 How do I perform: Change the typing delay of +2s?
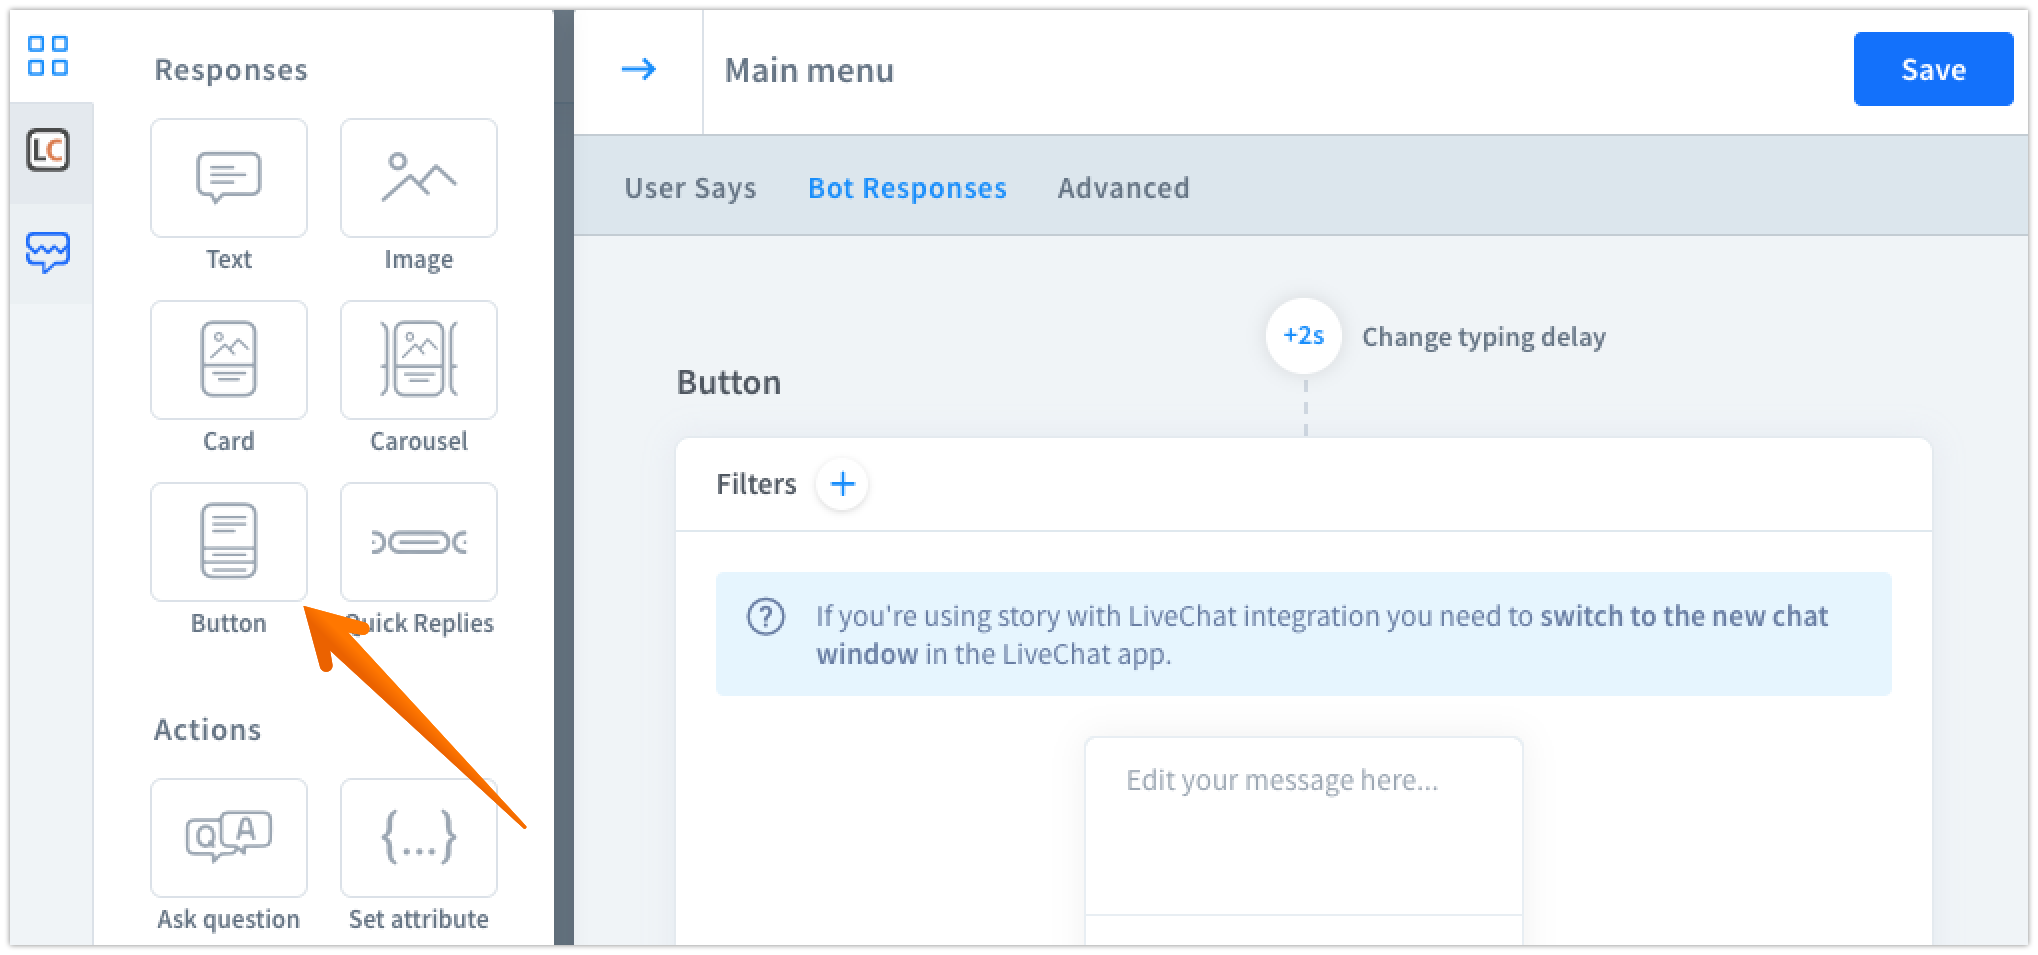coord(1303,336)
